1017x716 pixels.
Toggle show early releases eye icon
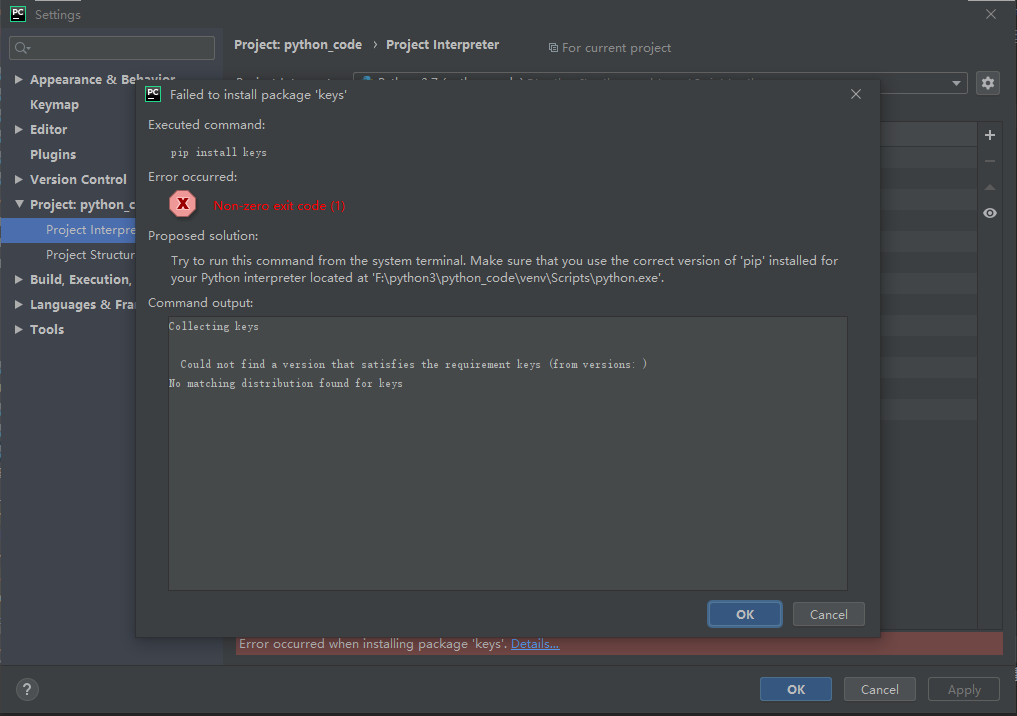click(x=990, y=213)
